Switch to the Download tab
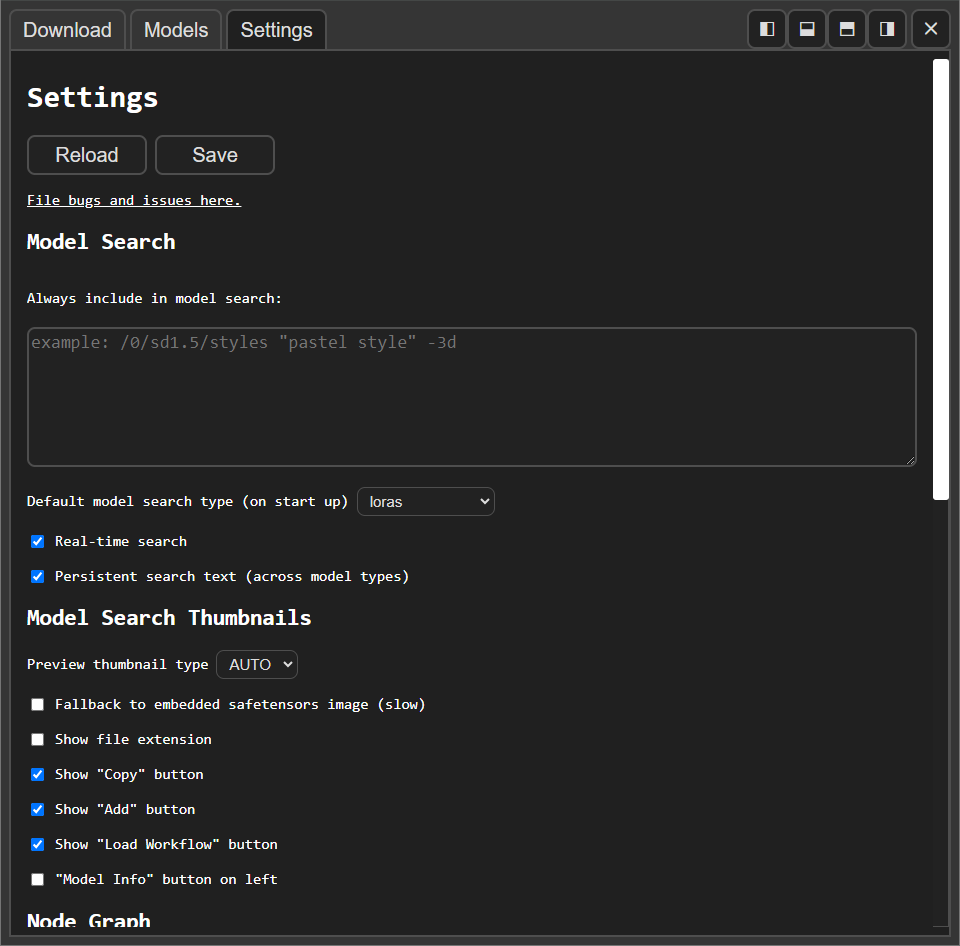960x946 pixels. tap(67, 30)
